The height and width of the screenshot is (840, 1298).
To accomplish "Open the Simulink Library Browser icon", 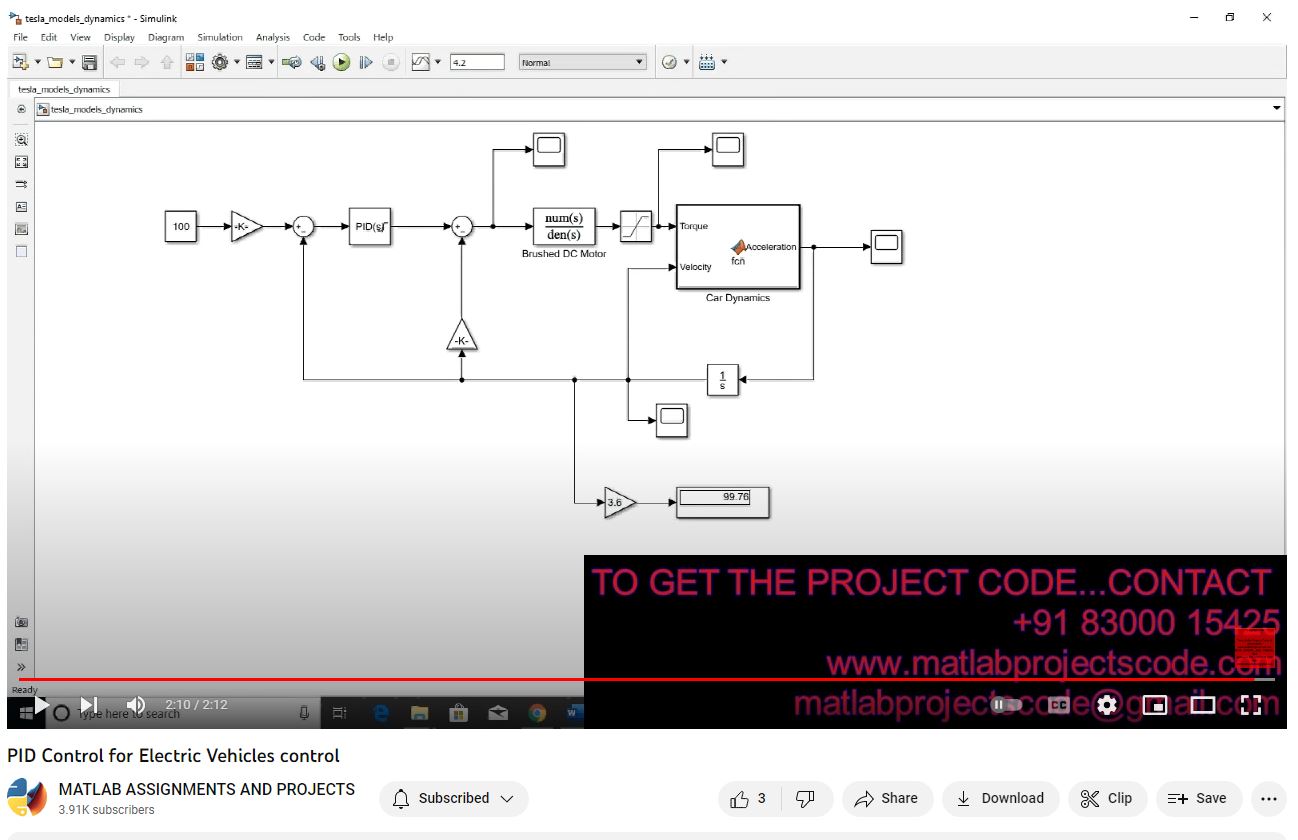I will click(195, 62).
